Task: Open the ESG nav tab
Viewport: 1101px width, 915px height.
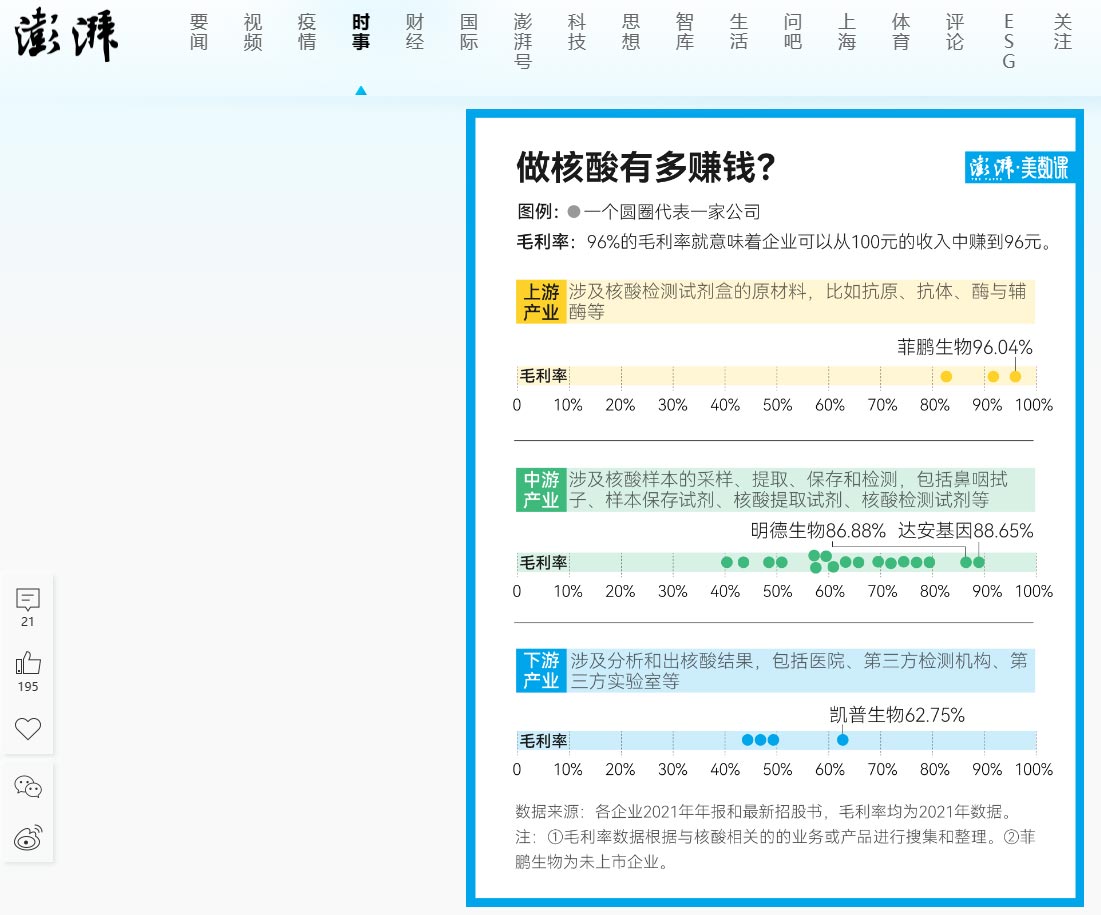Action: click(1009, 41)
